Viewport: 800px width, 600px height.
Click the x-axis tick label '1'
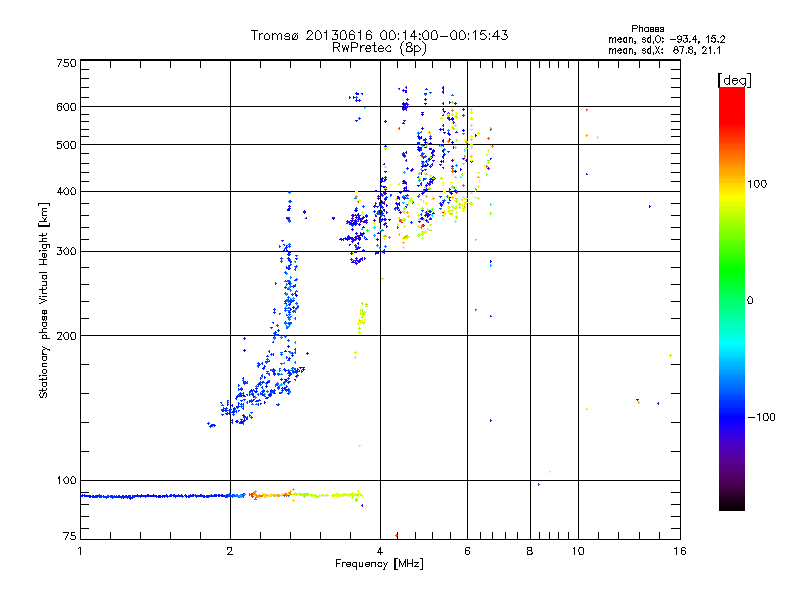pyautogui.click(x=80, y=551)
